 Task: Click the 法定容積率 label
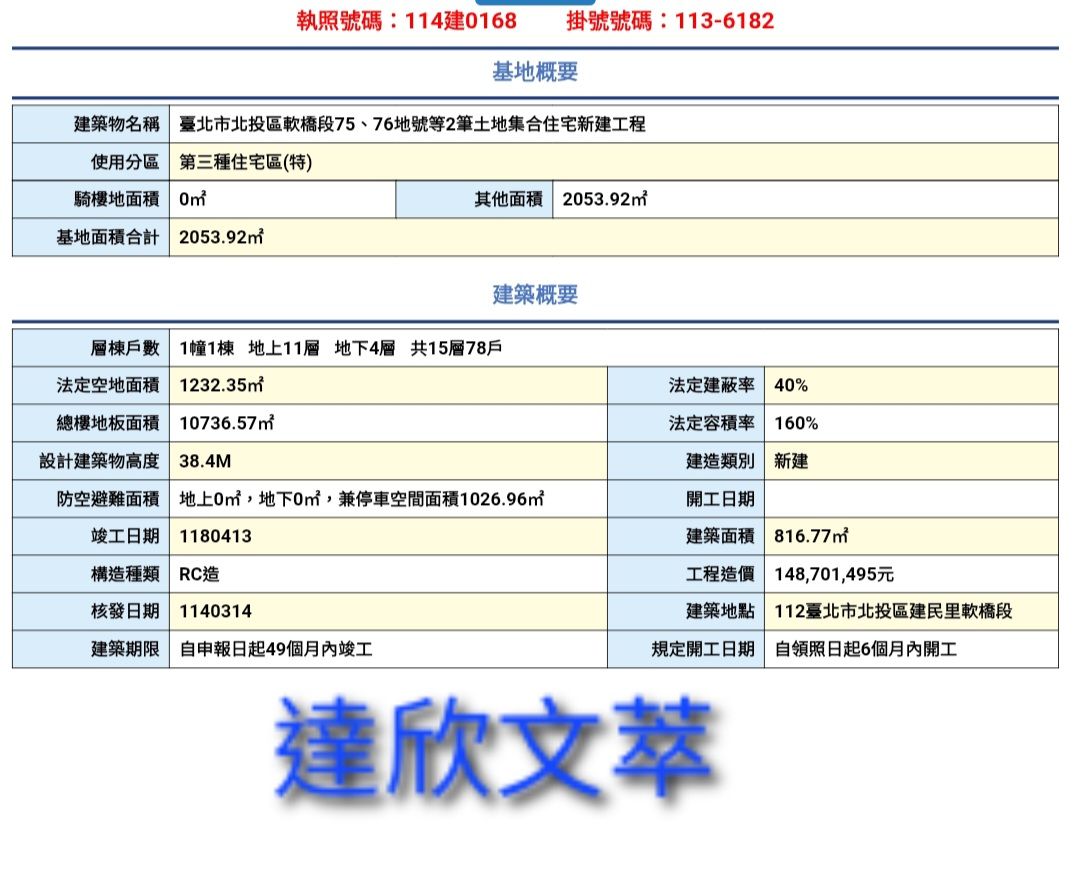click(x=712, y=423)
